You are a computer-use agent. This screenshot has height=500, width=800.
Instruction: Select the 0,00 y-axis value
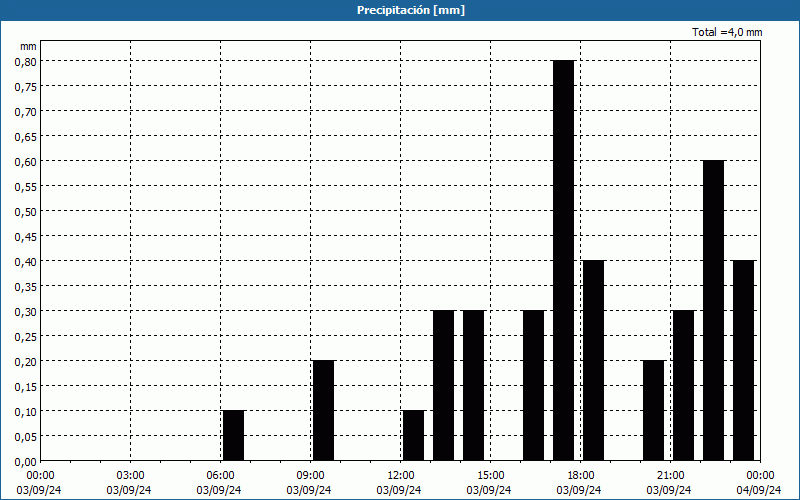(26, 462)
